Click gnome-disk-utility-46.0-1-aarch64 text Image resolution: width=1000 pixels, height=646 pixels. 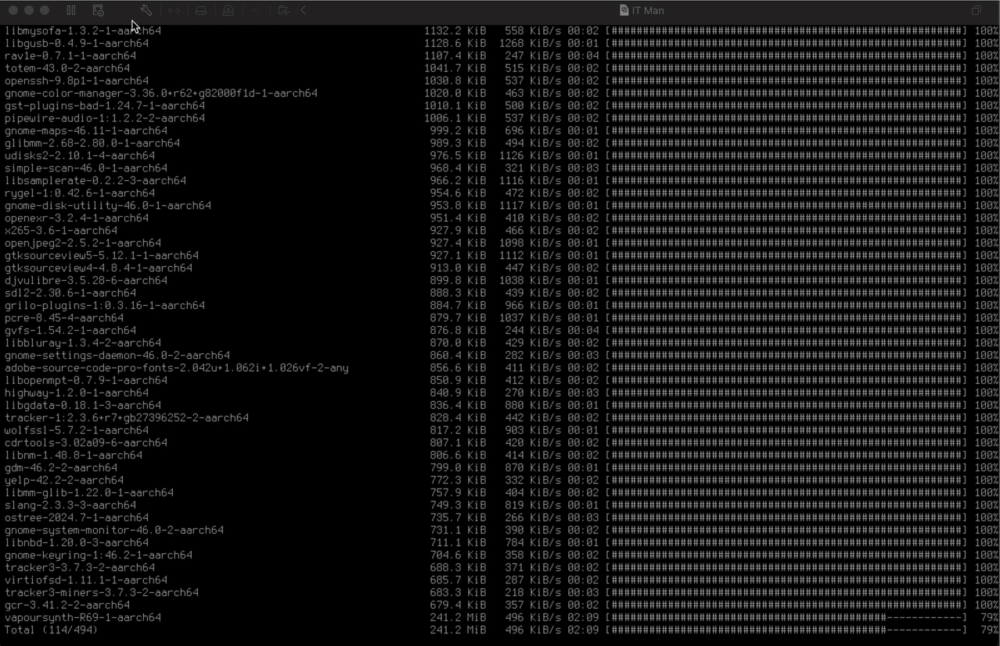[108, 205]
